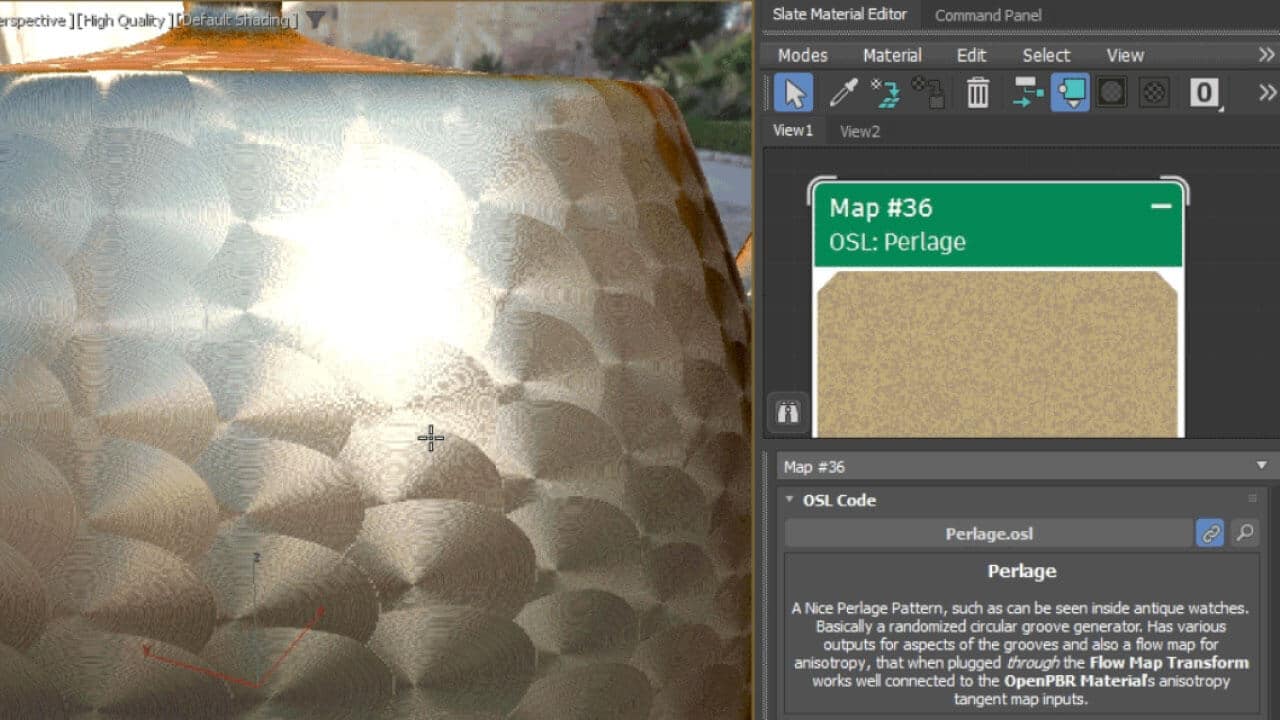Switch to View1 tab
The height and width of the screenshot is (720, 1280).
click(x=793, y=130)
